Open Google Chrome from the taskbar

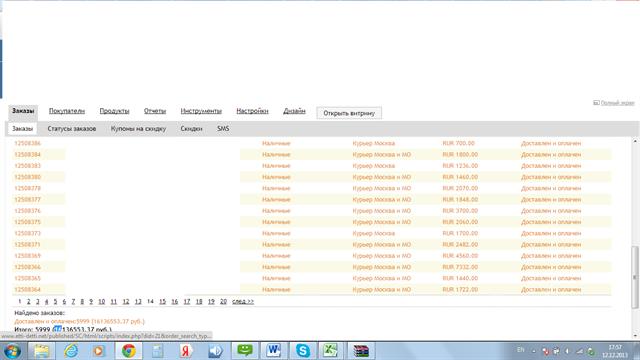[x=129, y=351]
